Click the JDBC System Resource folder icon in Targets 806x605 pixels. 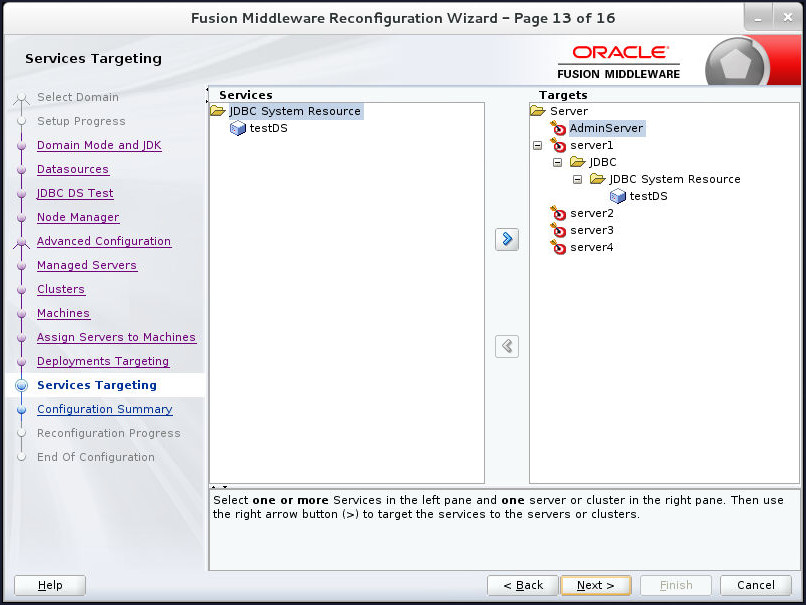(597, 179)
